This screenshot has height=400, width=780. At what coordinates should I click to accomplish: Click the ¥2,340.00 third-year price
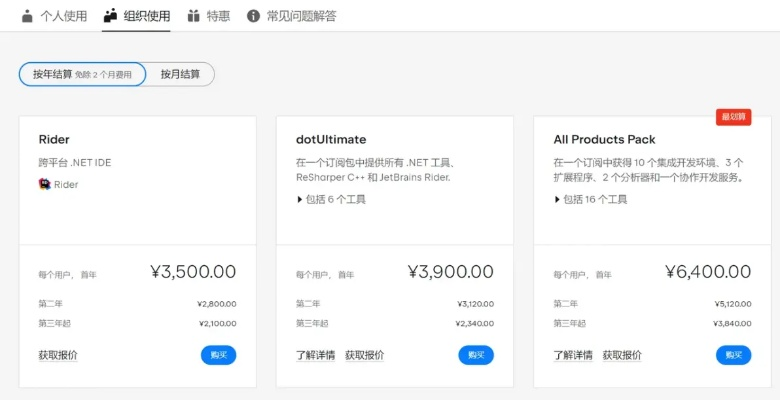pos(475,323)
